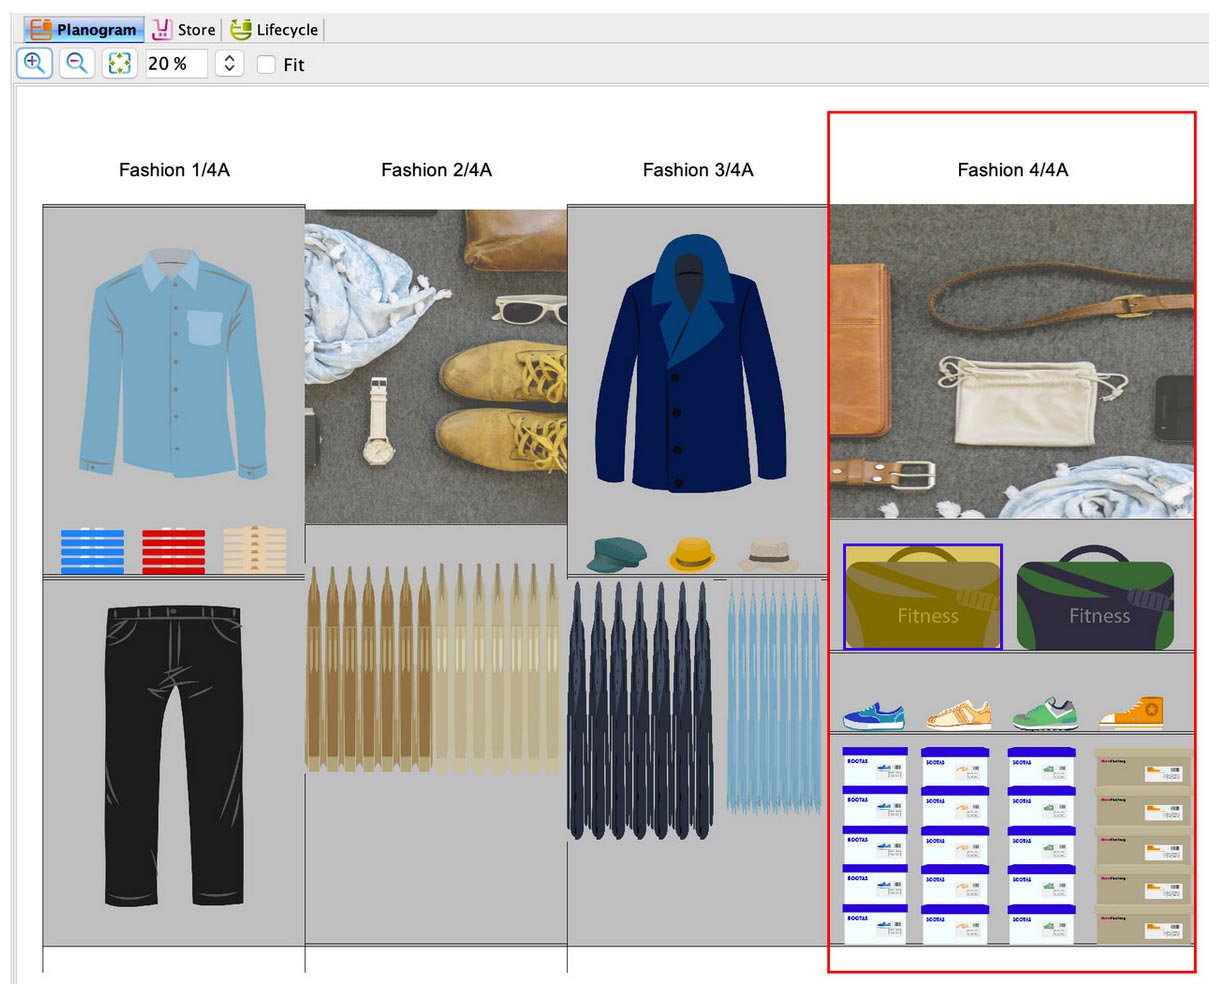This screenshot has height=984, width=1226.
Task: Open the Lifecycle tab
Action: pos(275,30)
